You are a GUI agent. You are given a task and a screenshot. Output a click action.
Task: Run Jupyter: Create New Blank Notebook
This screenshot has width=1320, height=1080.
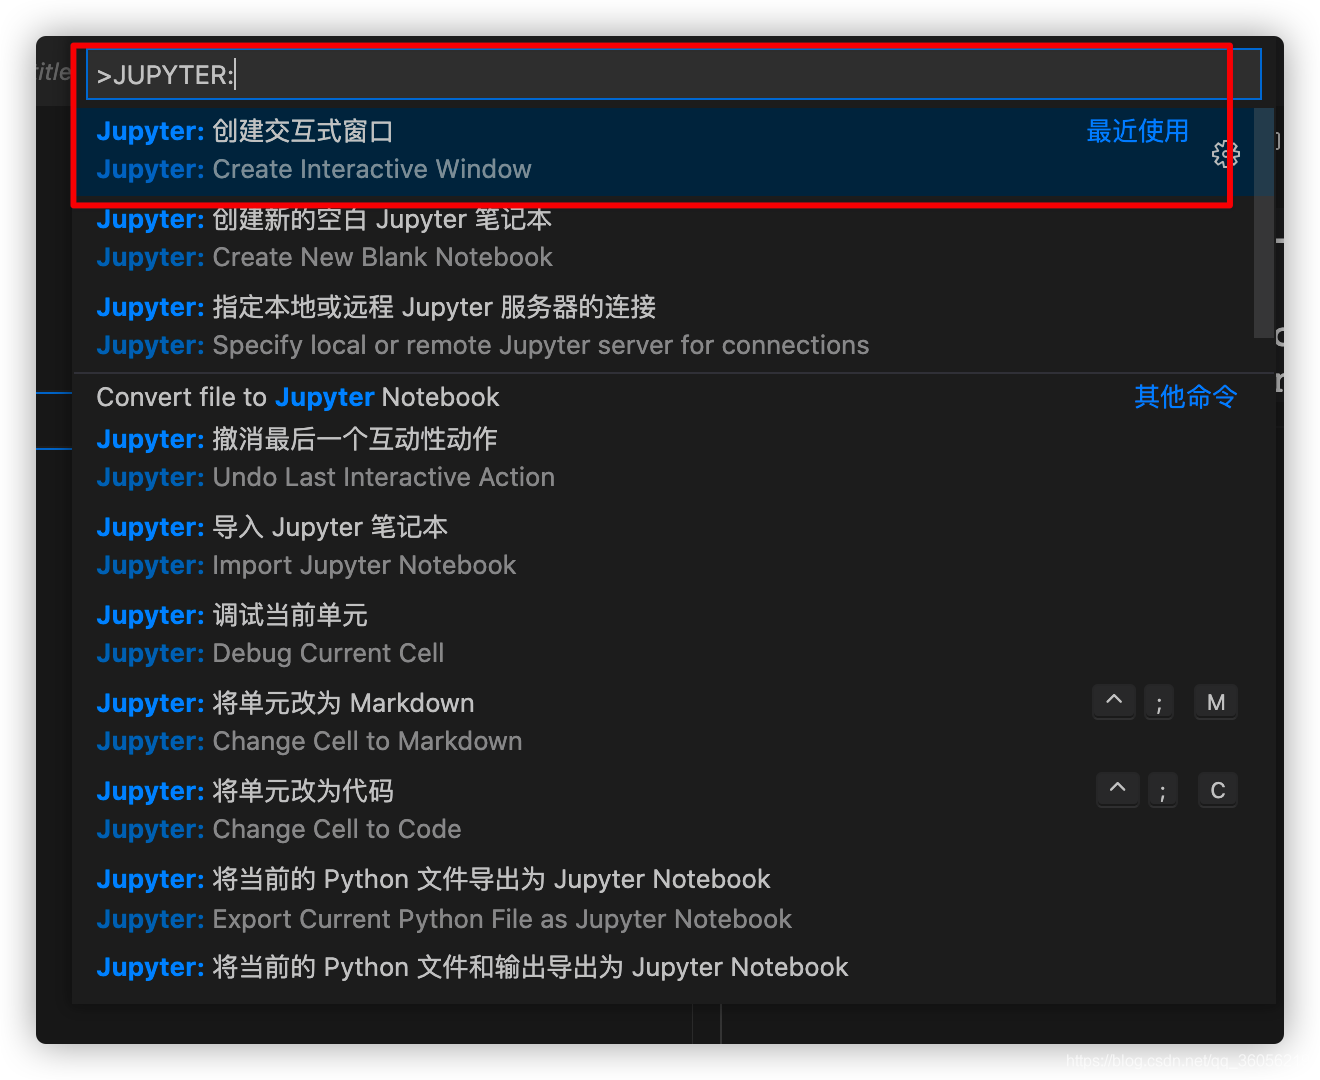click(x=663, y=239)
